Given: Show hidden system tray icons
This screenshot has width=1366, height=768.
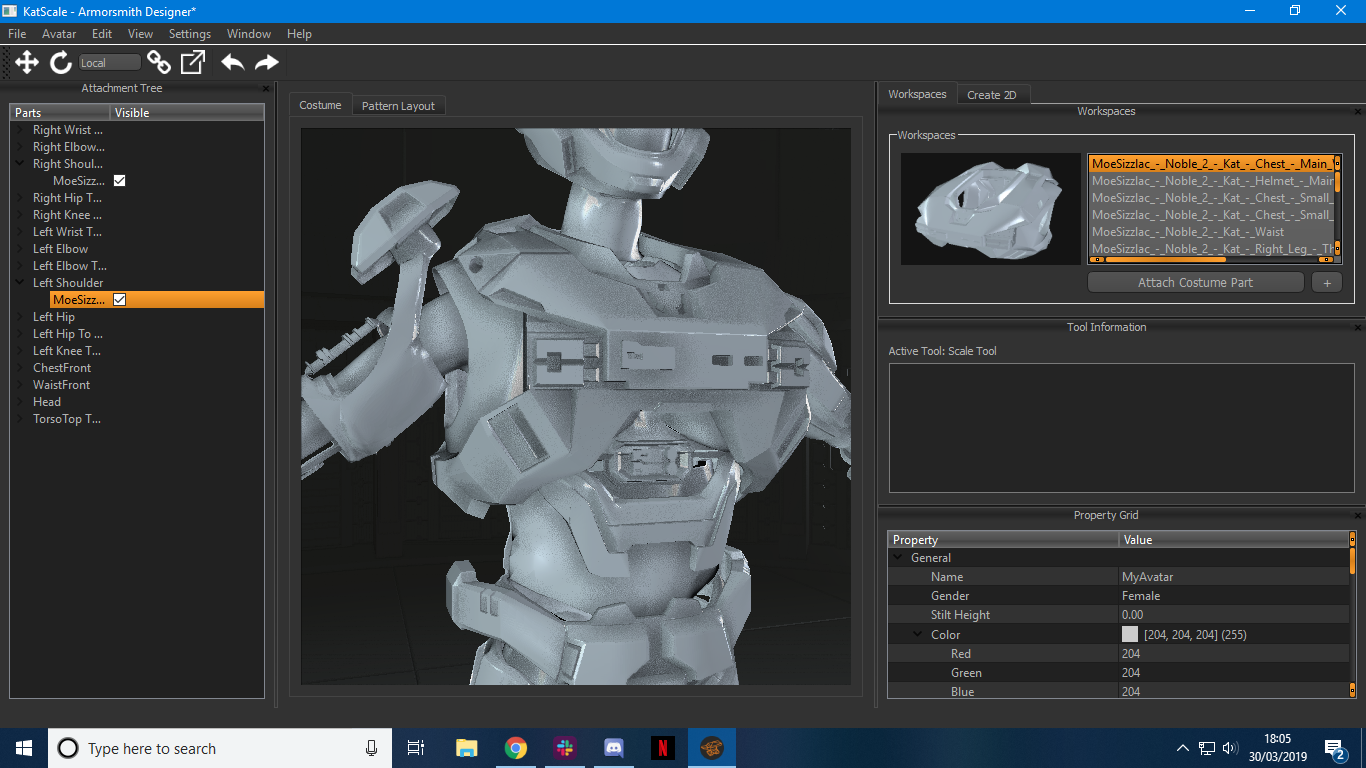Looking at the screenshot, I should 1182,748.
